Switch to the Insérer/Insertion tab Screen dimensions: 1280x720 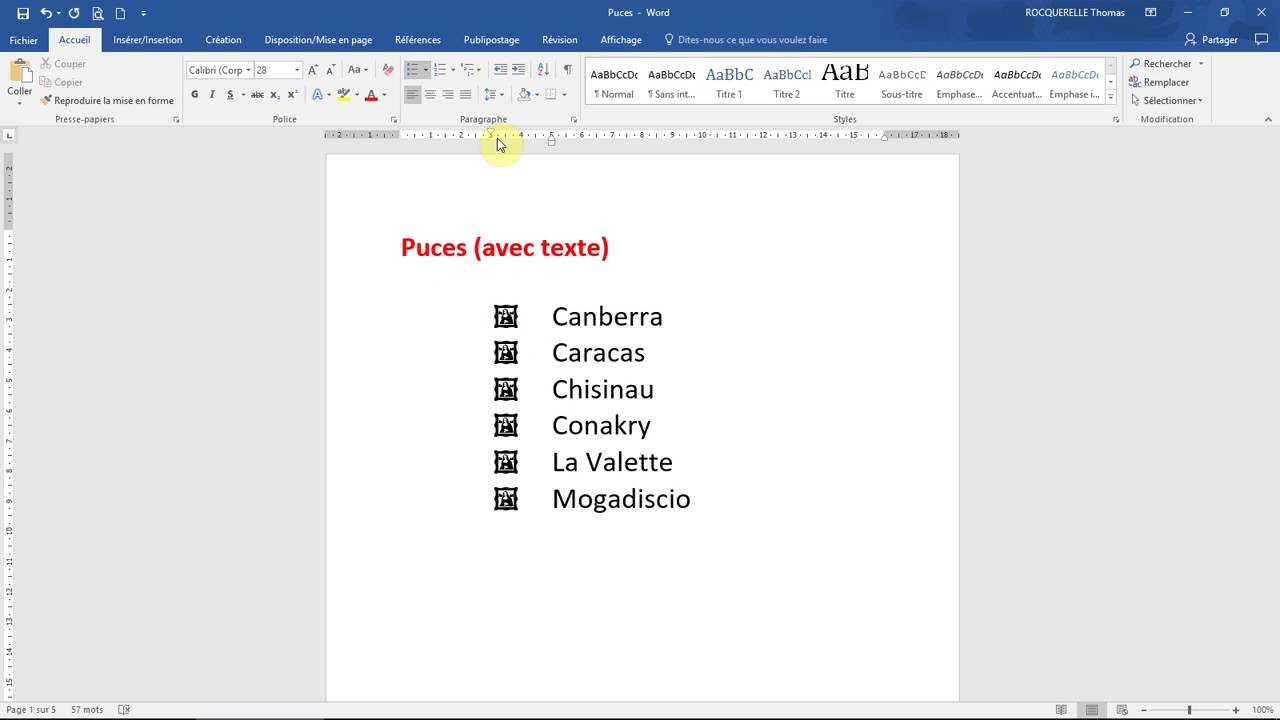[148, 40]
